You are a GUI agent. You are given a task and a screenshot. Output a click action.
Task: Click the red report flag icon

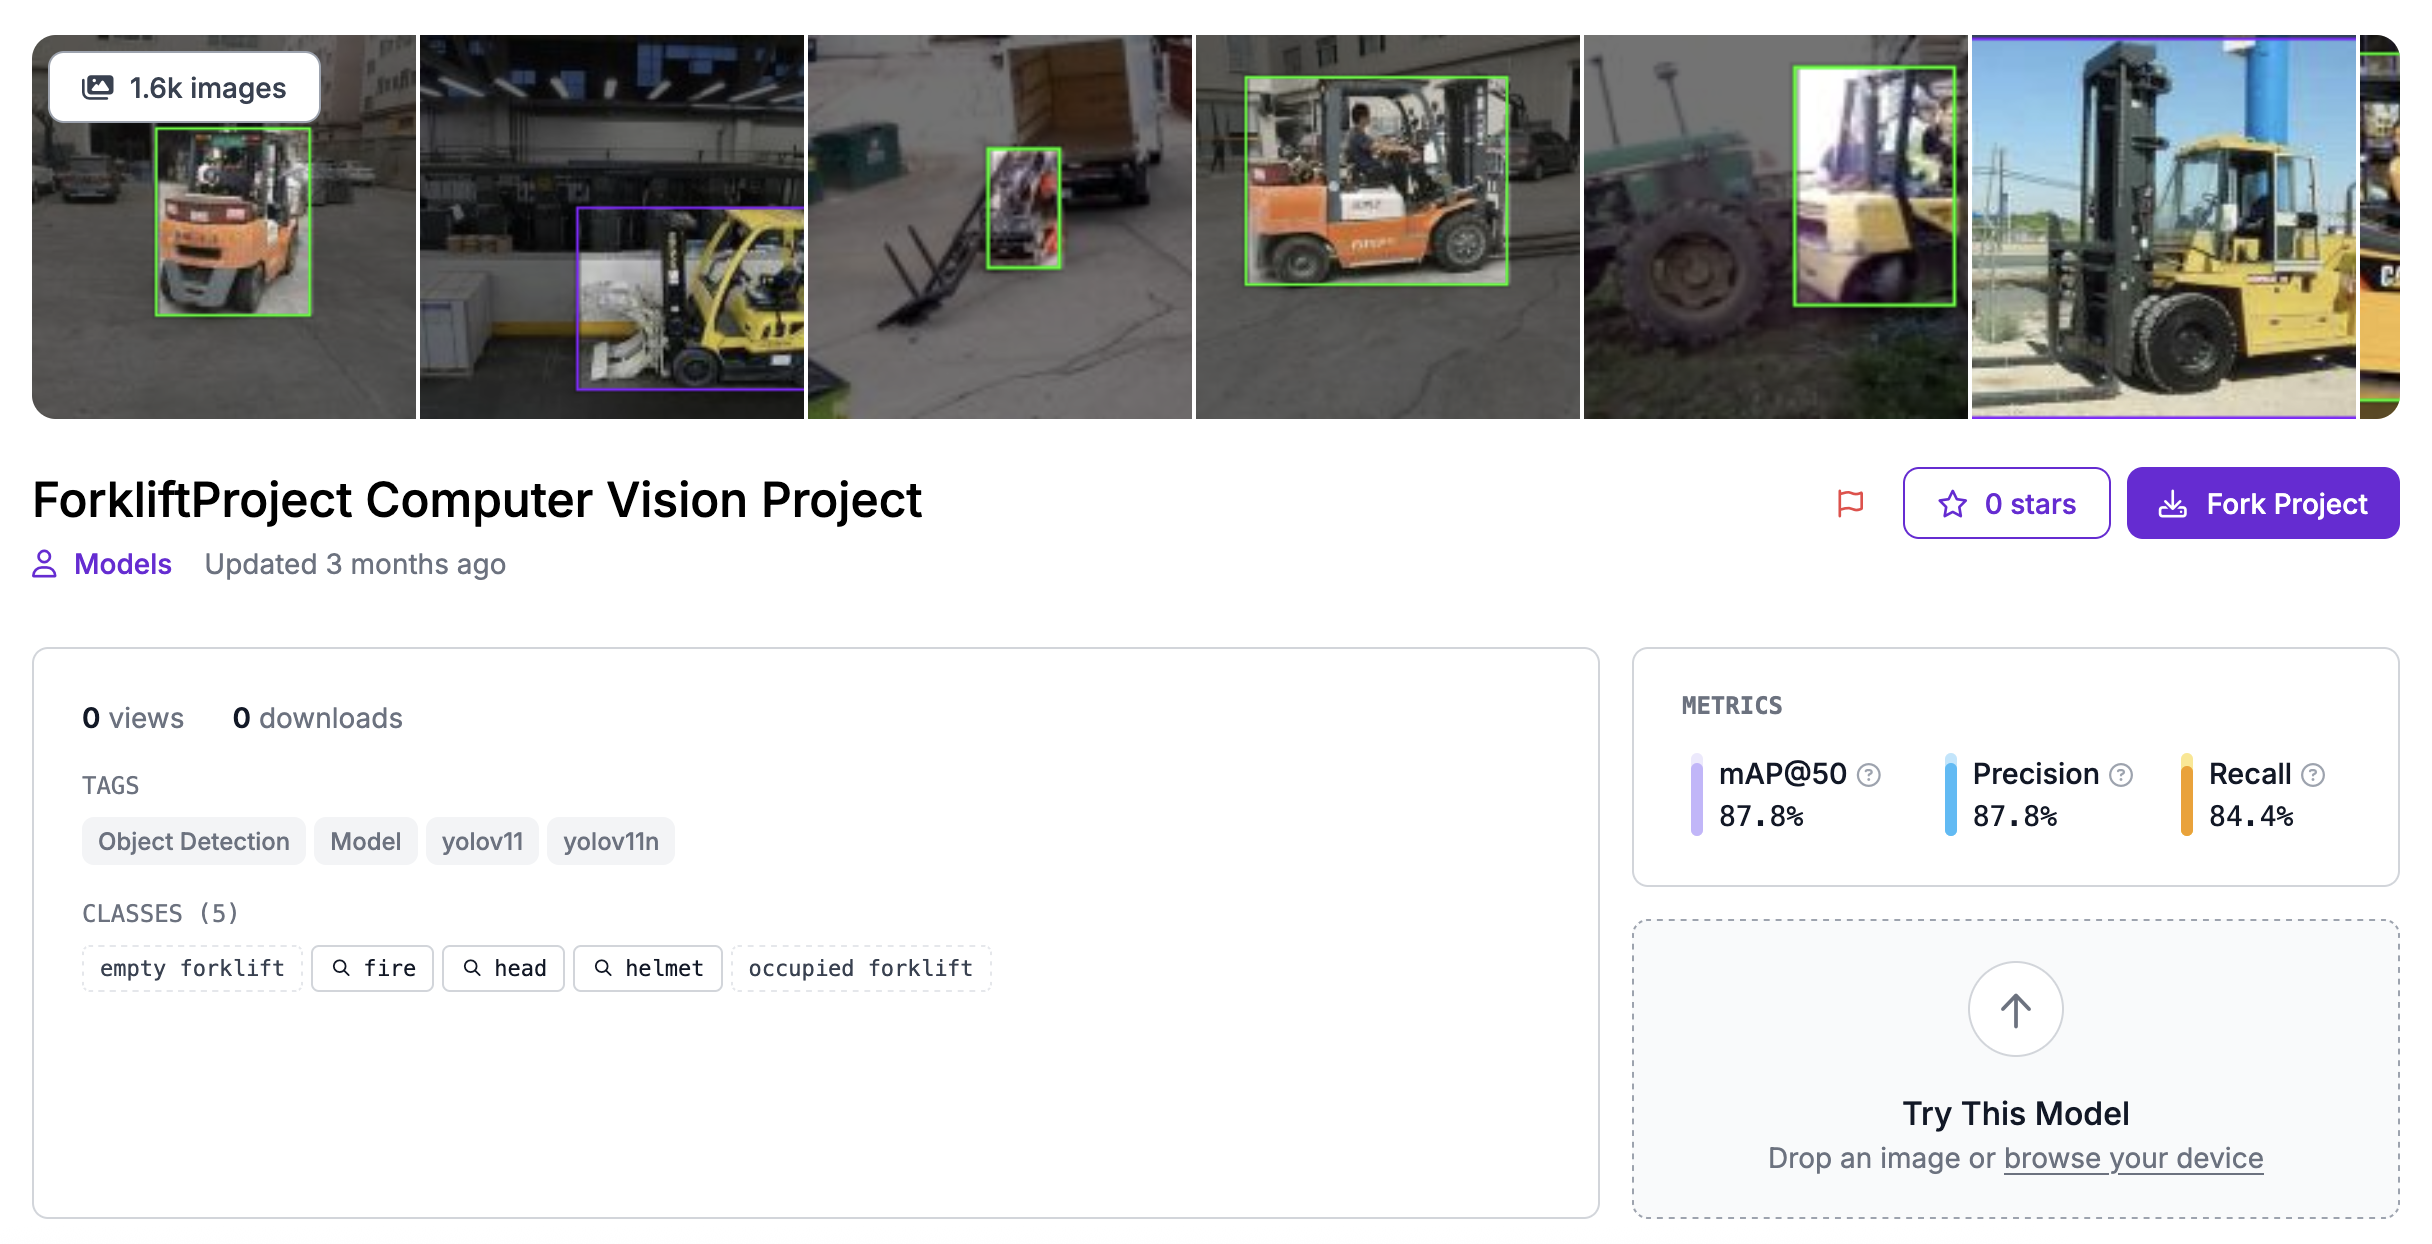pos(1850,503)
